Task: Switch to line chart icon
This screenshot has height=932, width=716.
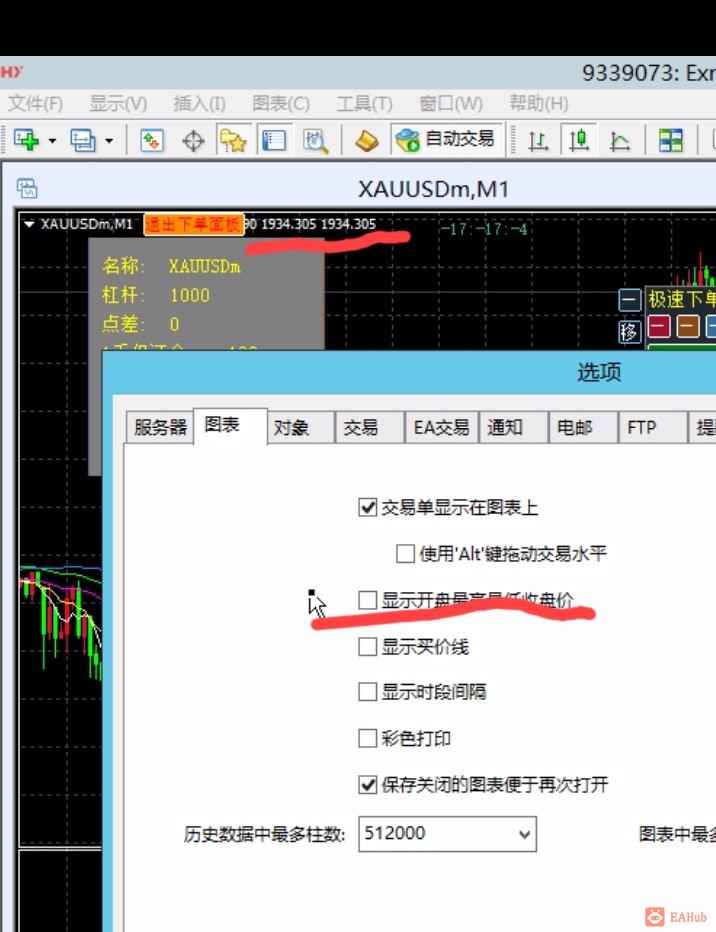Action: [x=620, y=141]
